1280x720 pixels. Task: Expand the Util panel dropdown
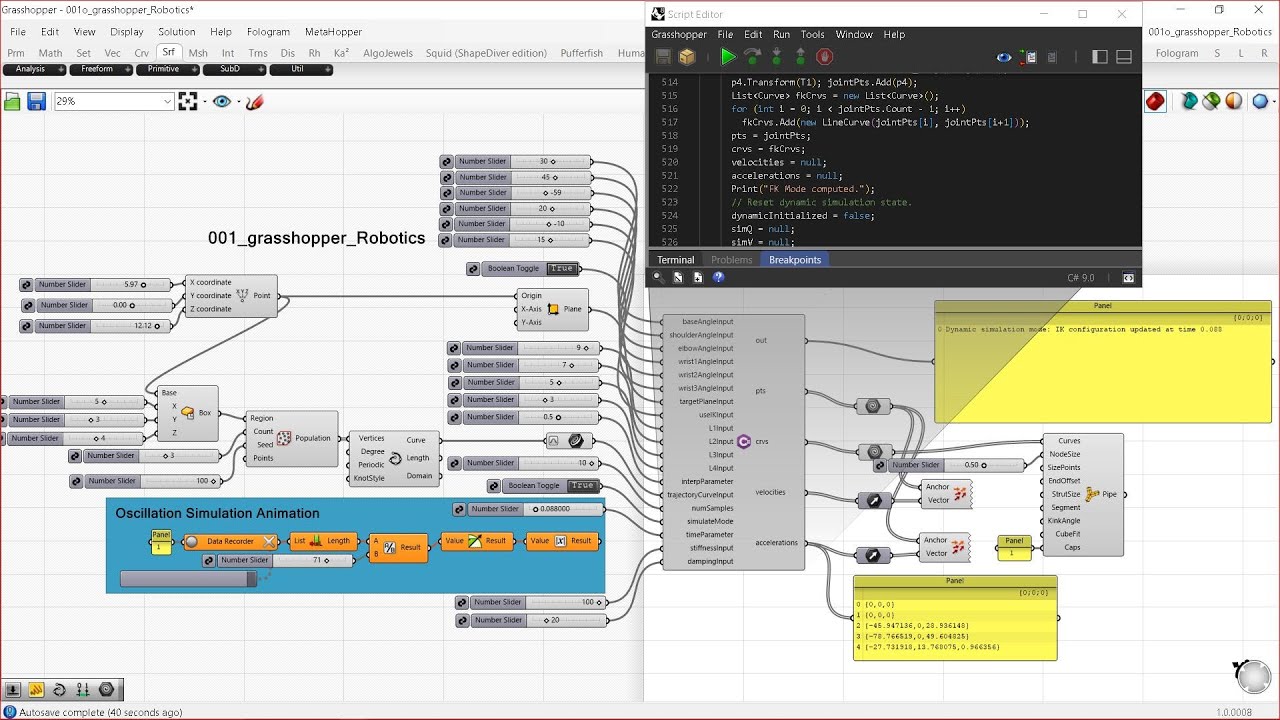(328, 70)
